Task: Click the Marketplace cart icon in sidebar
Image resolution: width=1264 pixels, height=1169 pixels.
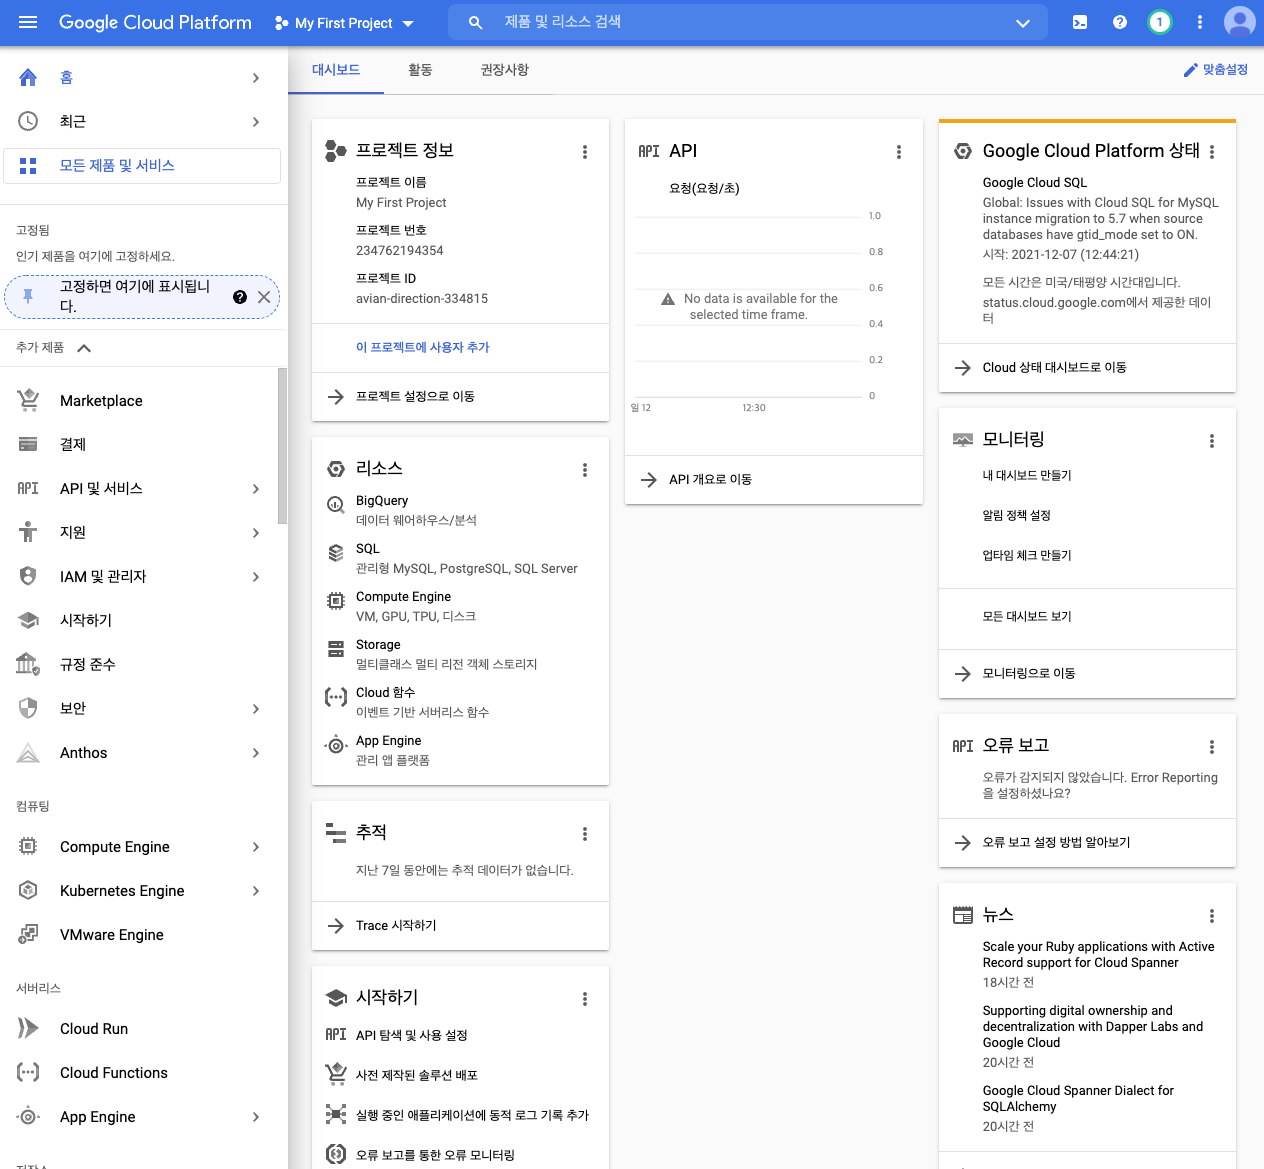Action: point(28,400)
